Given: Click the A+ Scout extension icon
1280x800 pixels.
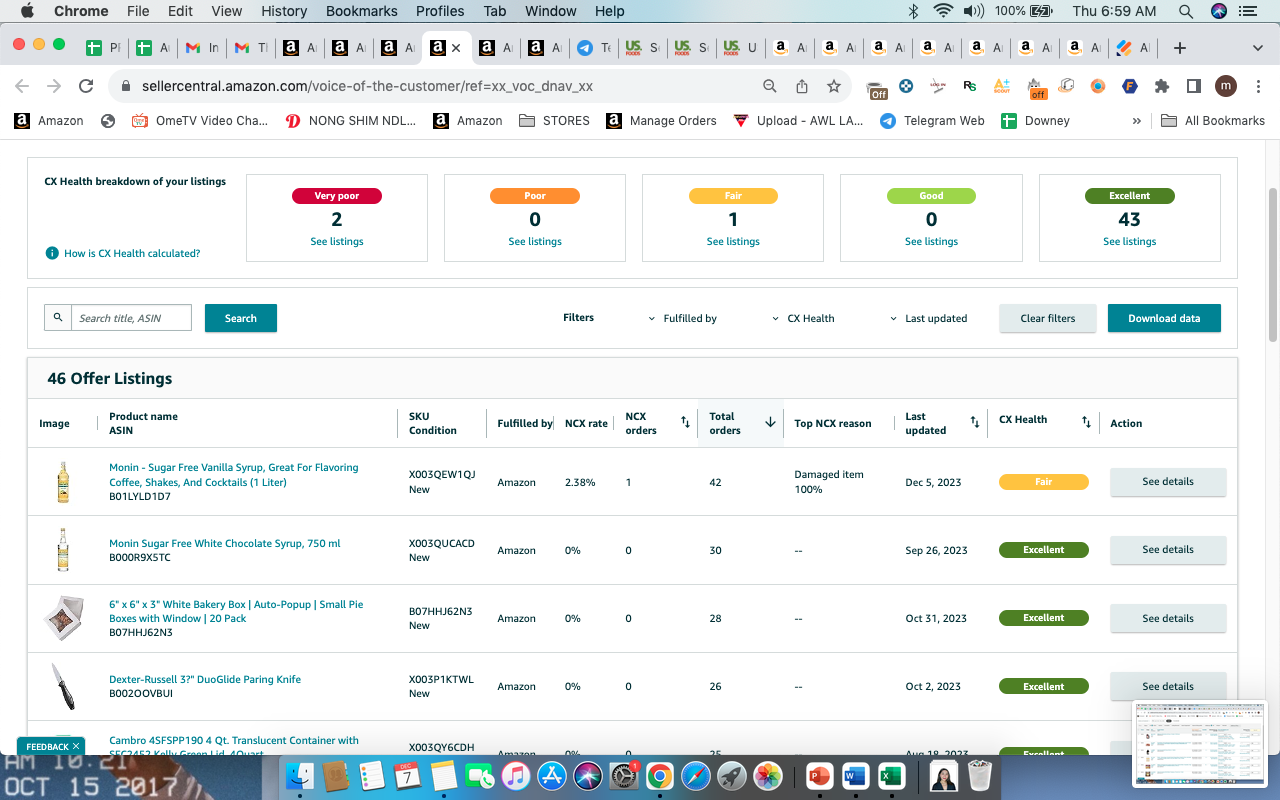Looking at the screenshot, I should tap(1002, 86).
